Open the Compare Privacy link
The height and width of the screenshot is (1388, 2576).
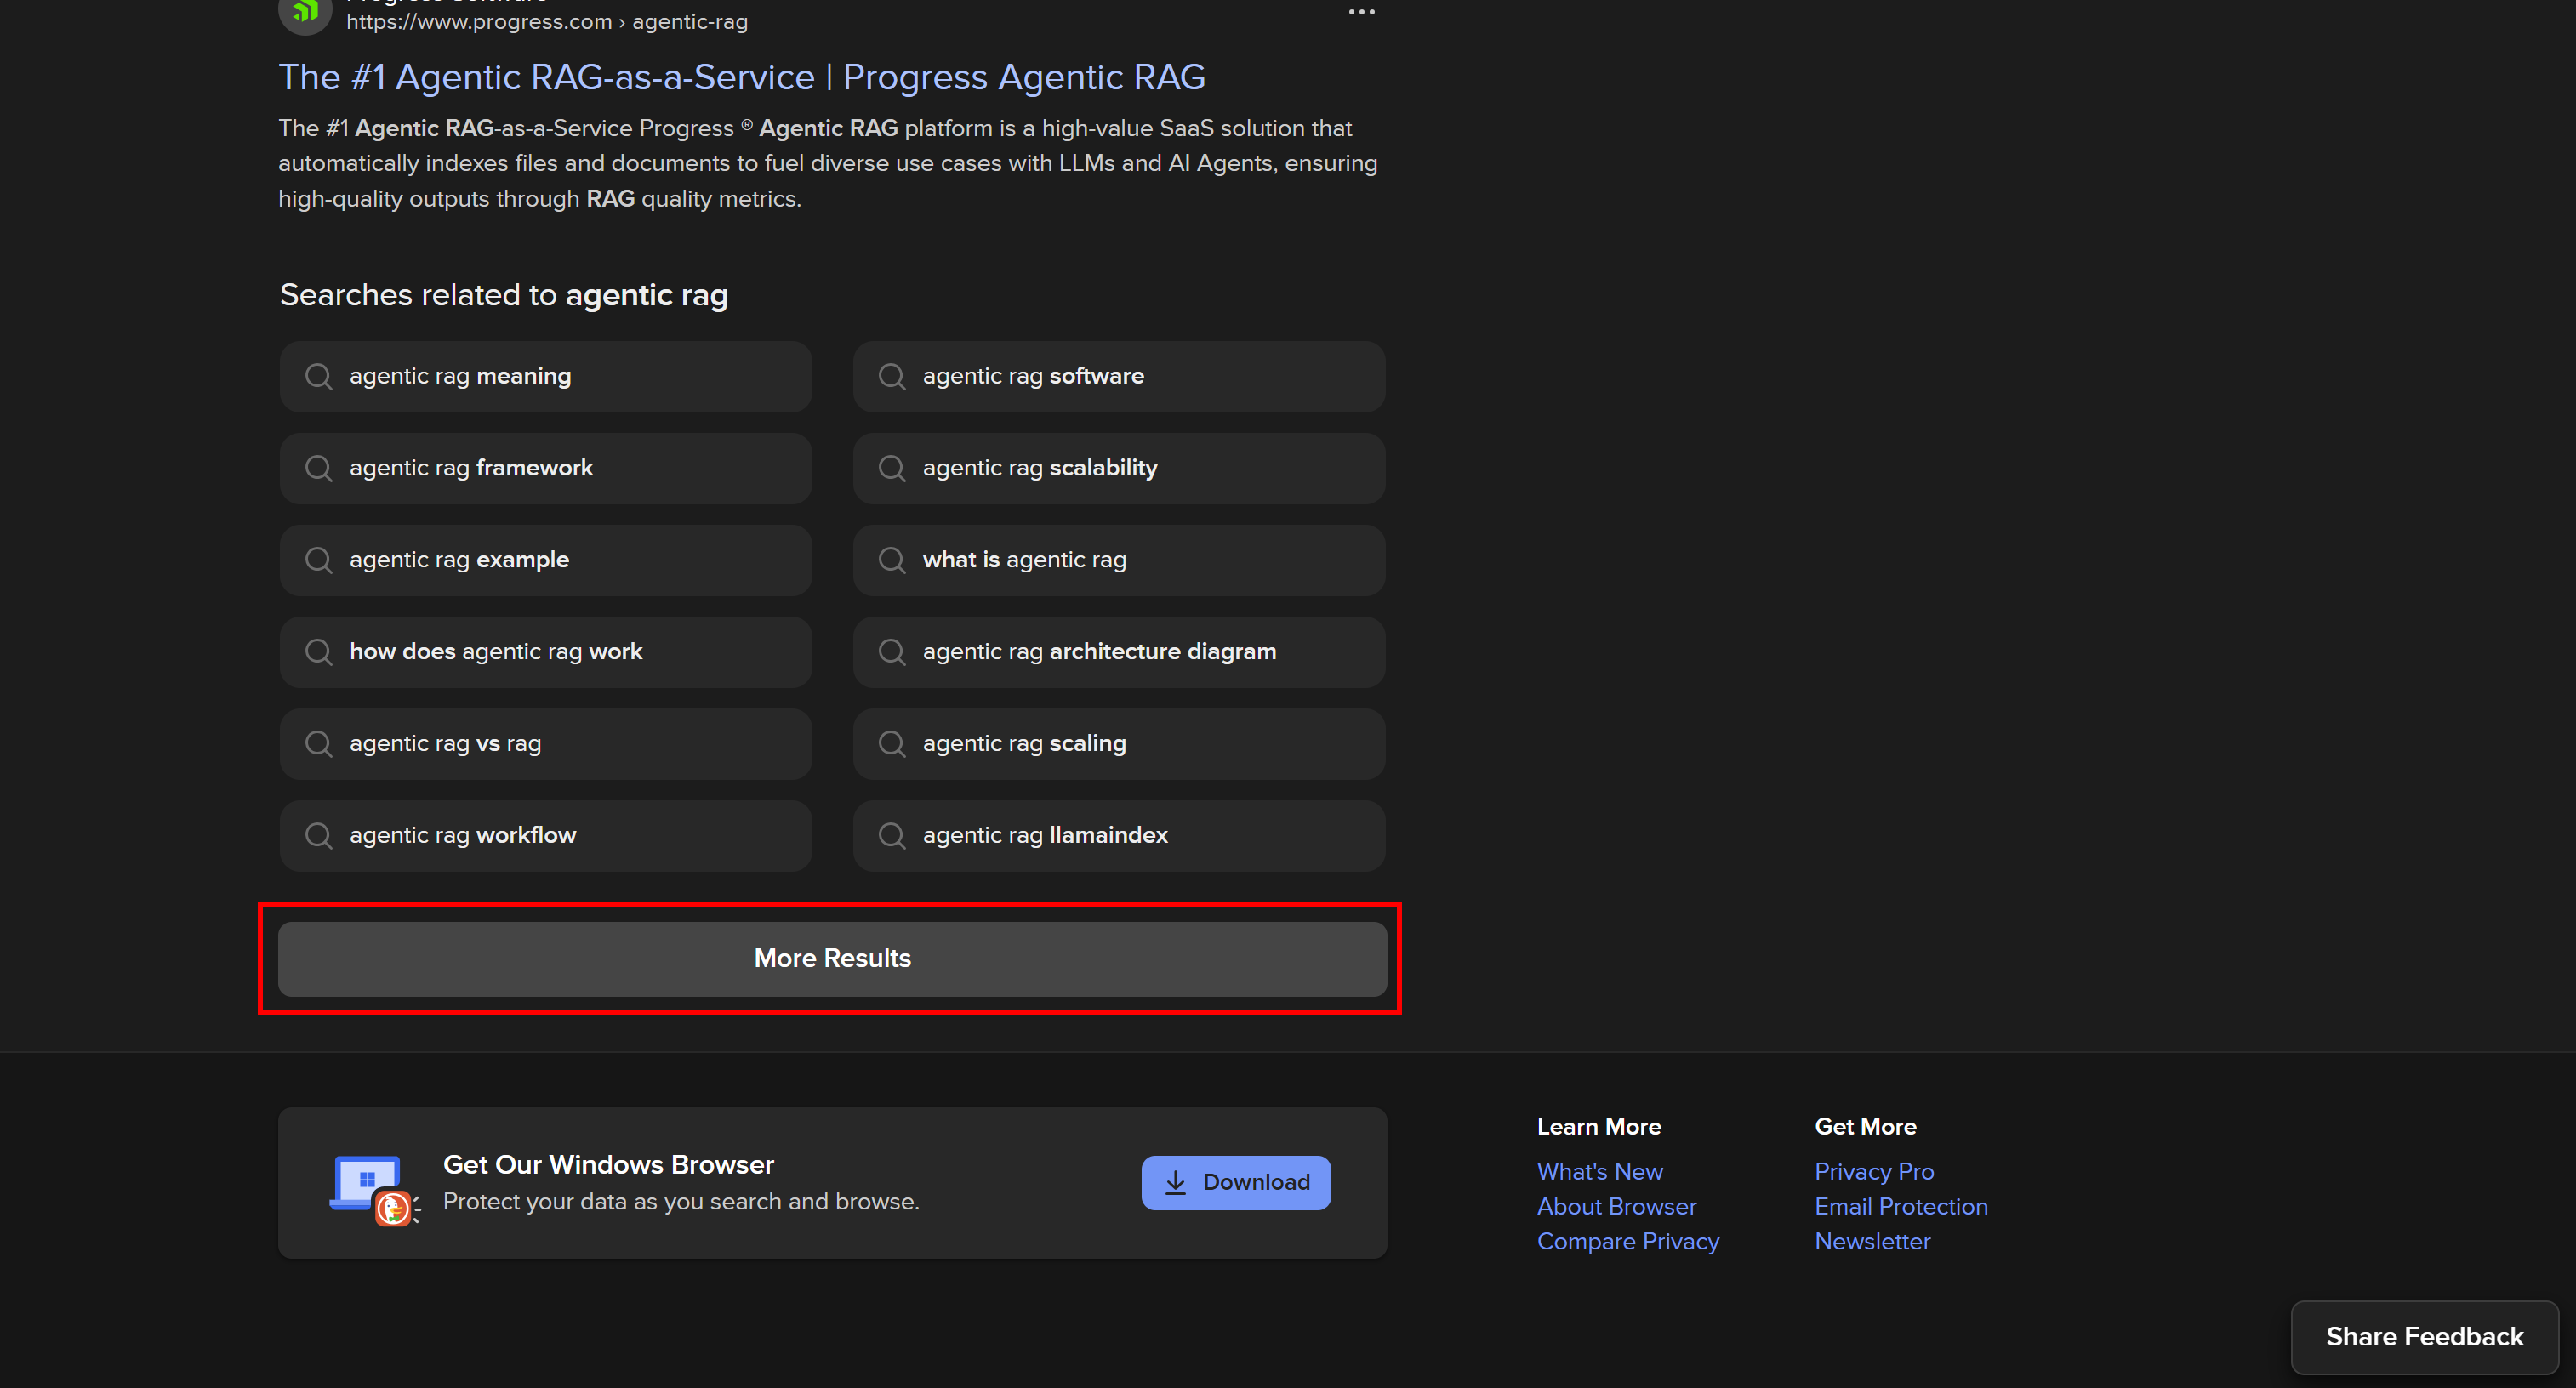pos(1627,1241)
